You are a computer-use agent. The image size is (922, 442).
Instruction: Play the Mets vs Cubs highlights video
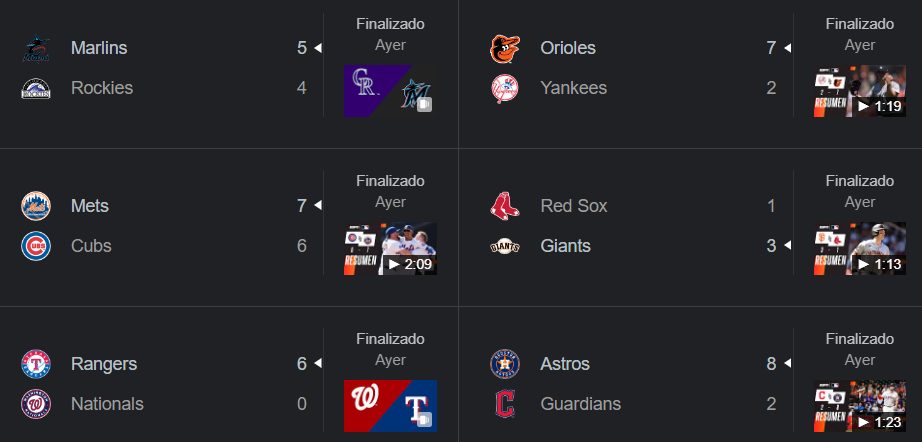[390, 249]
